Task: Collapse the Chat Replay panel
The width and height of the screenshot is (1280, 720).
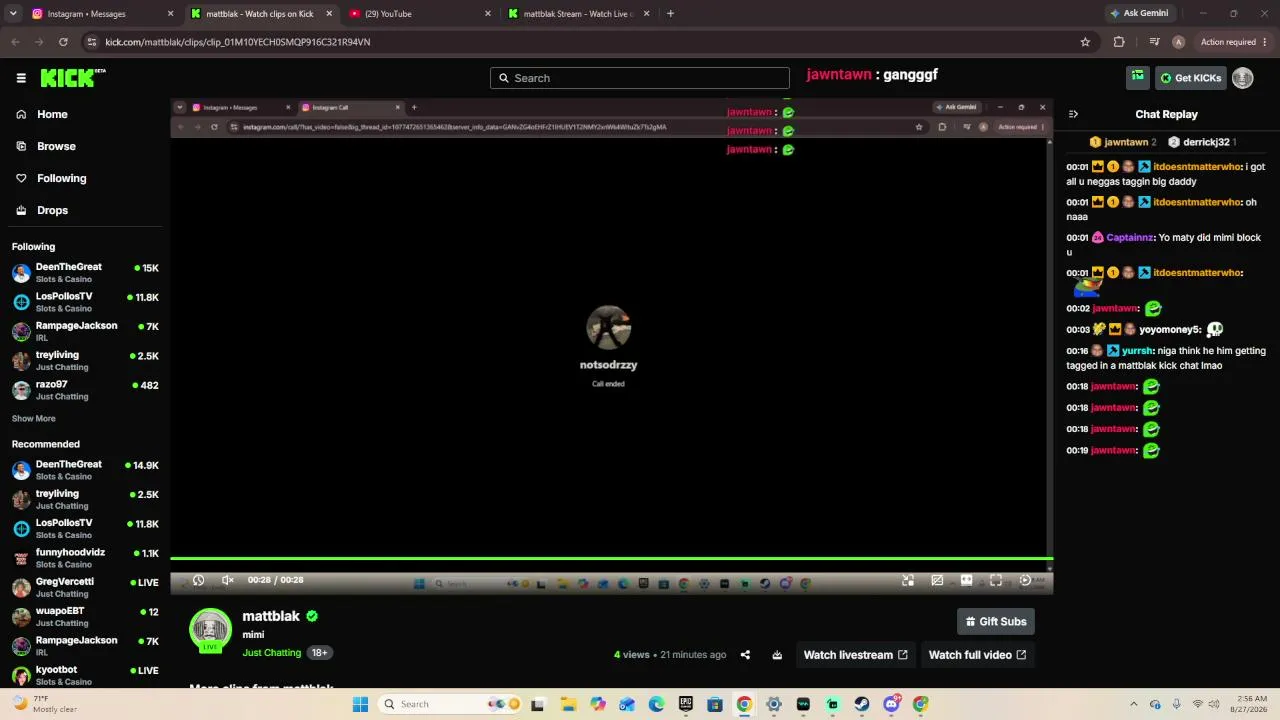Action: (x=1073, y=114)
